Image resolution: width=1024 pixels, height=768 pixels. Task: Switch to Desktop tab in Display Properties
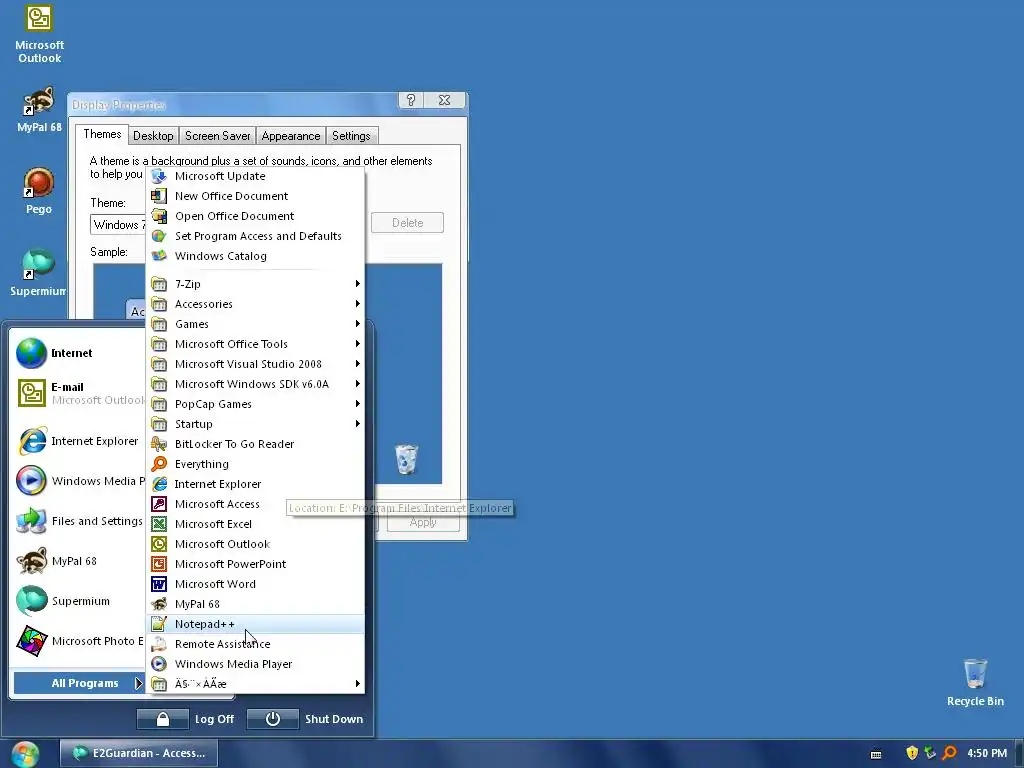(x=153, y=136)
